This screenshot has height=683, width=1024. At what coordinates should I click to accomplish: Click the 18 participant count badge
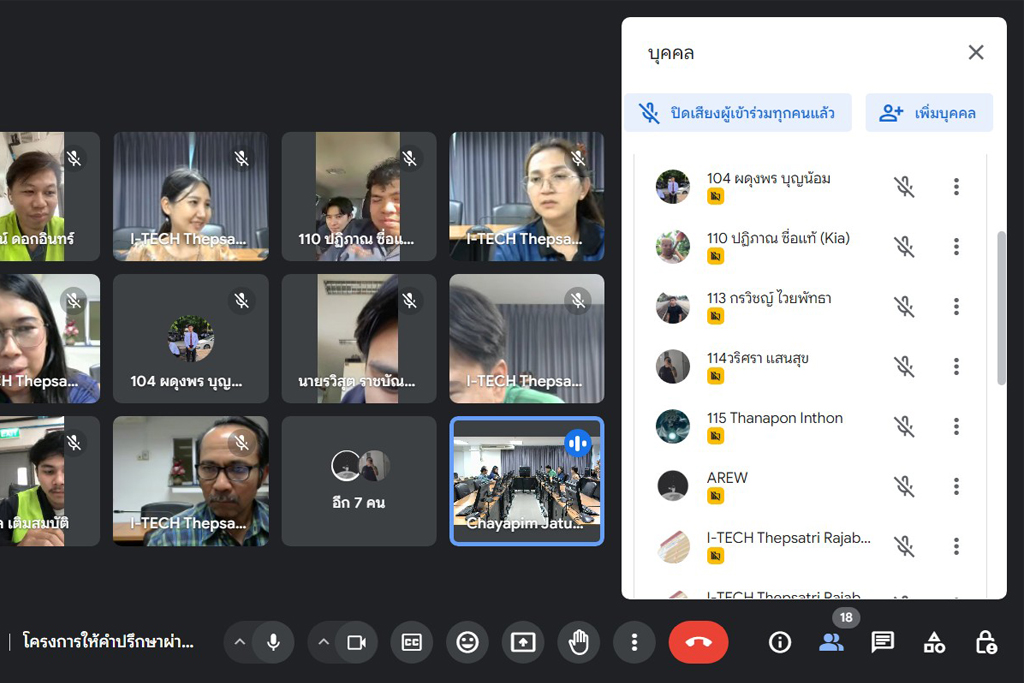(846, 617)
